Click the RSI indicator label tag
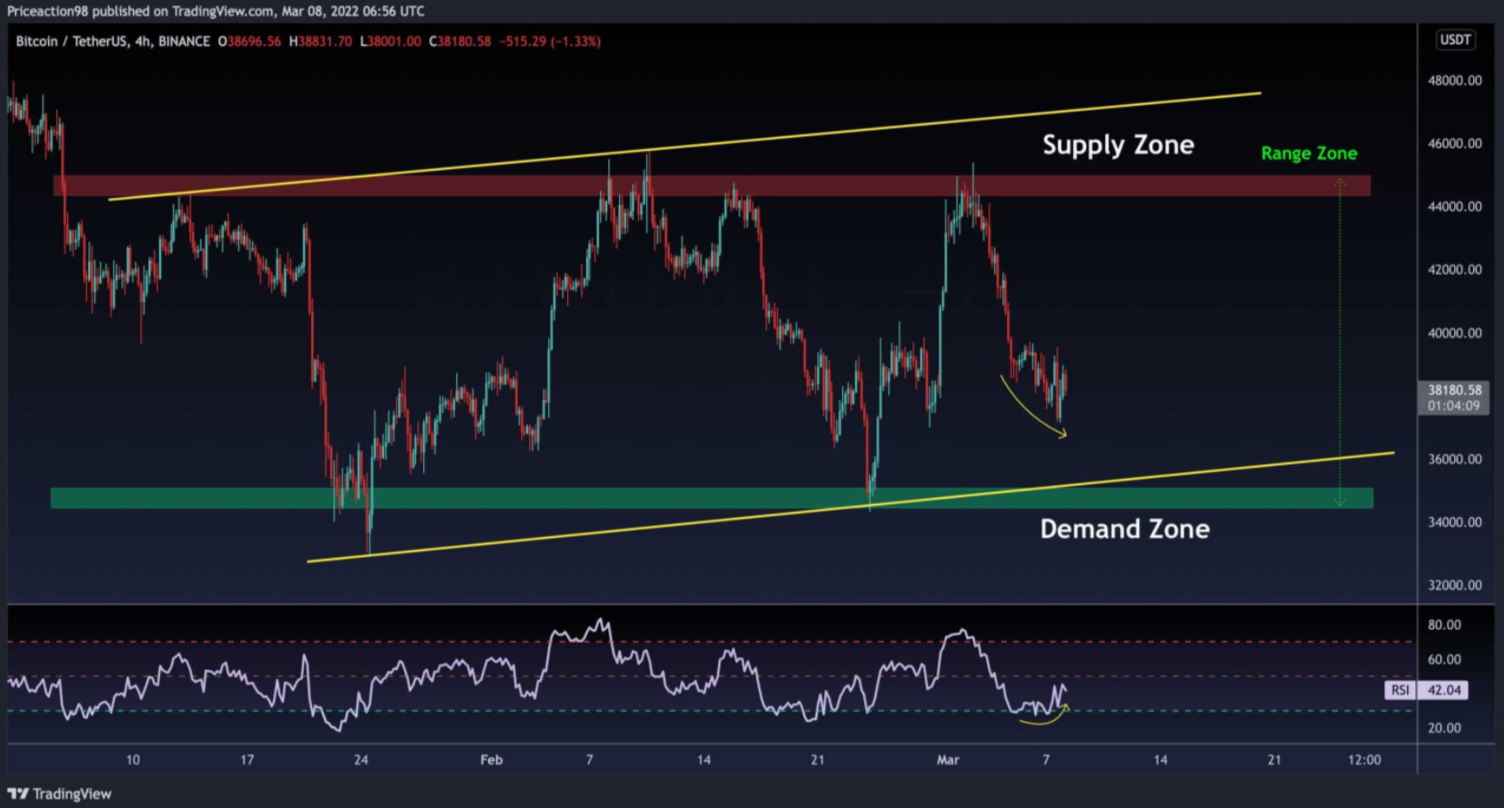Image resolution: width=1504 pixels, height=808 pixels. (x=1398, y=690)
